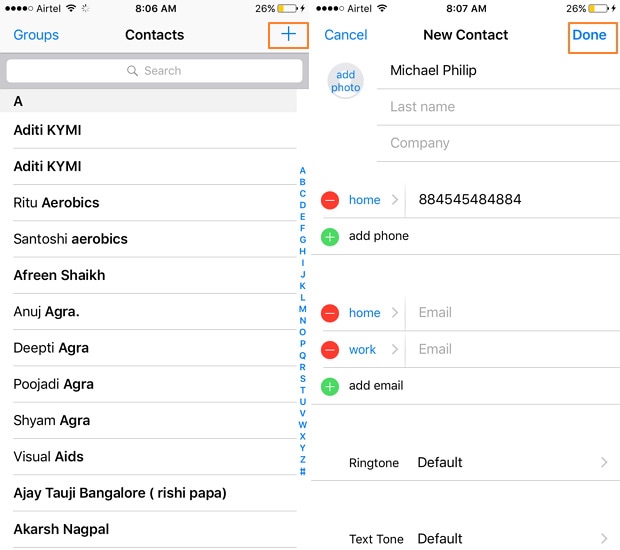620x550 pixels.
Task: Tap add email label
Action: pos(376,386)
